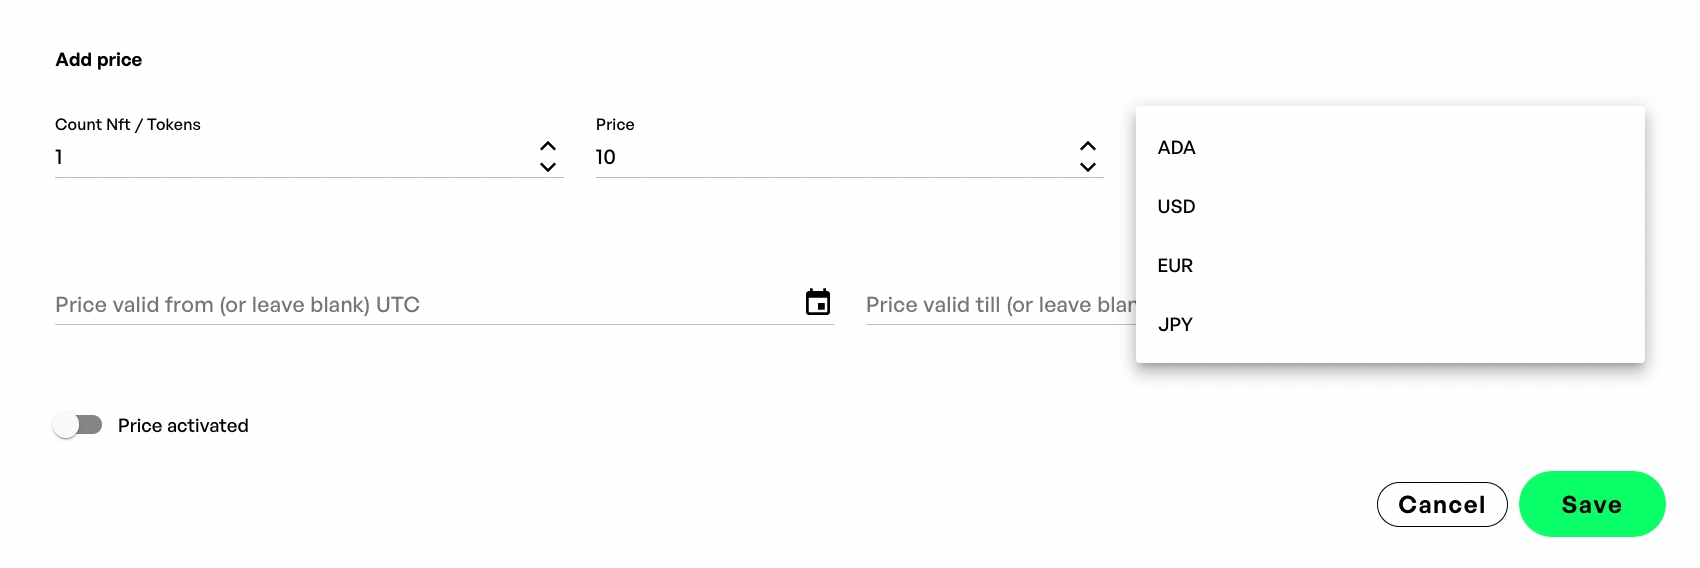This screenshot has width=1700, height=568.
Task: Click the Price activated label
Action: tap(183, 426)
